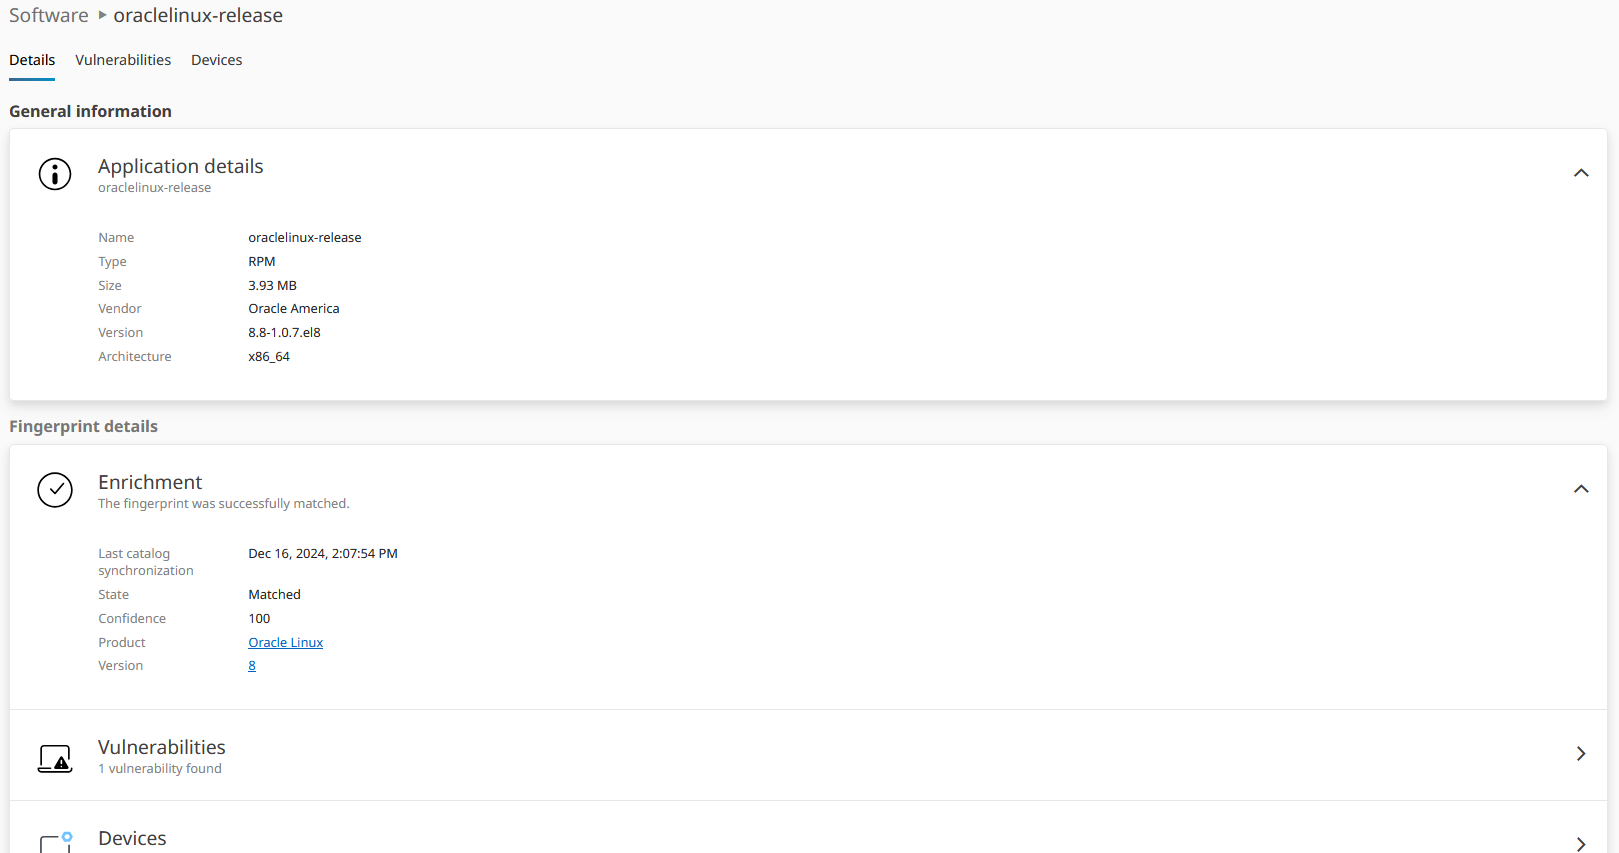This screenshot has height=853, width=1619.
Task: Collapse the Enrichment panel chevron
Action: (x=1580, y=489)
